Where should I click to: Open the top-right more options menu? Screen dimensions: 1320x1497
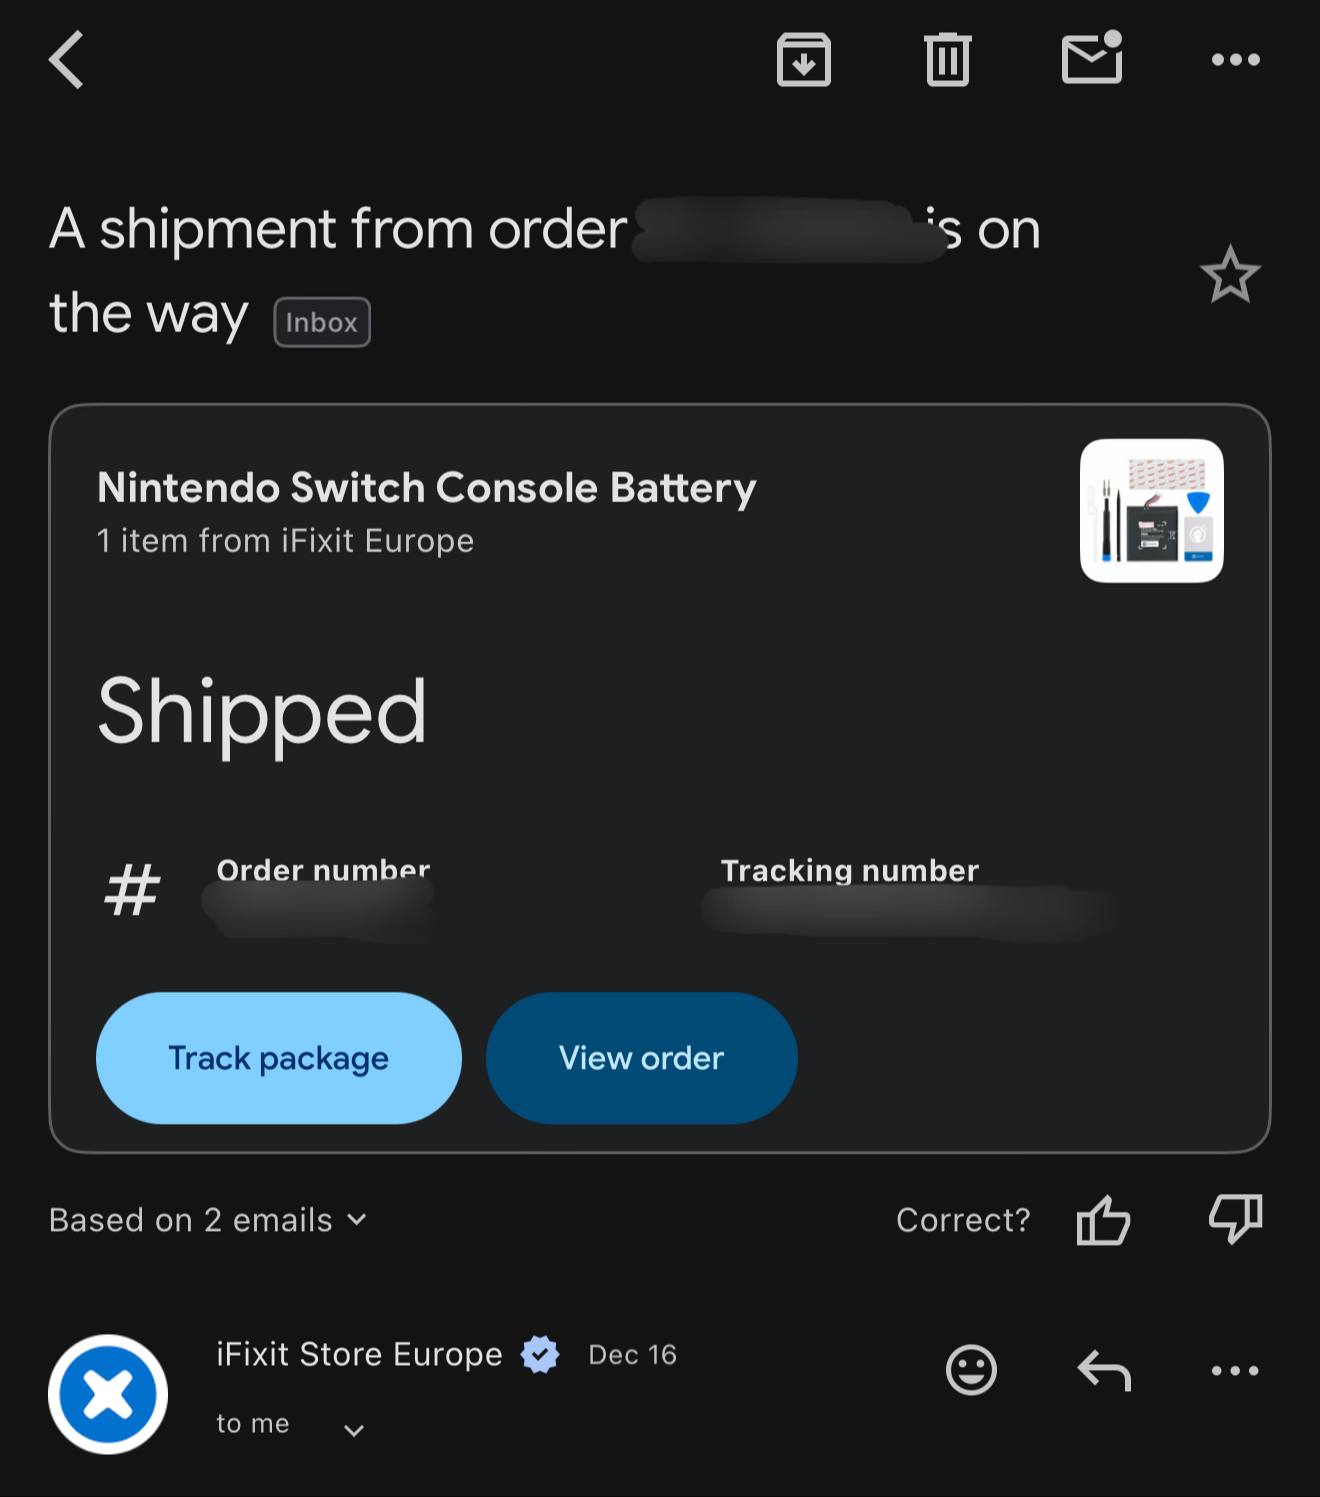tap(1235, 60)
